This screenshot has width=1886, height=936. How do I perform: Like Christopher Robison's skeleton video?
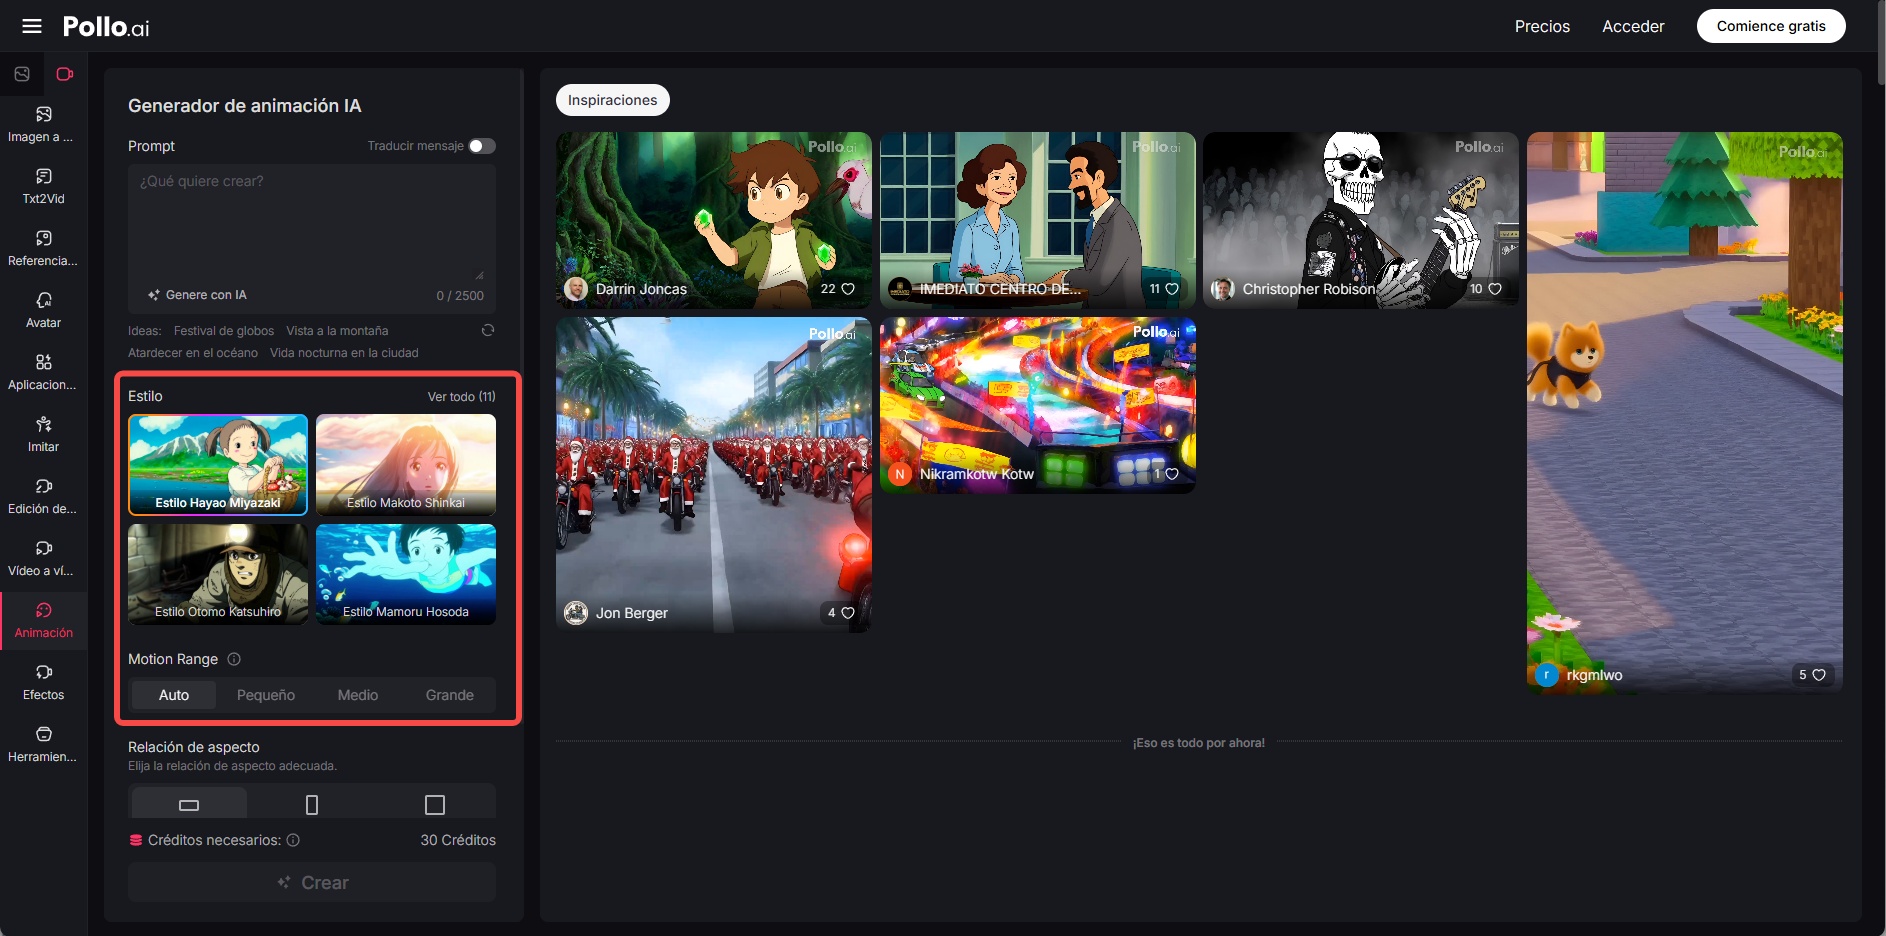[x=1495, y=289]
